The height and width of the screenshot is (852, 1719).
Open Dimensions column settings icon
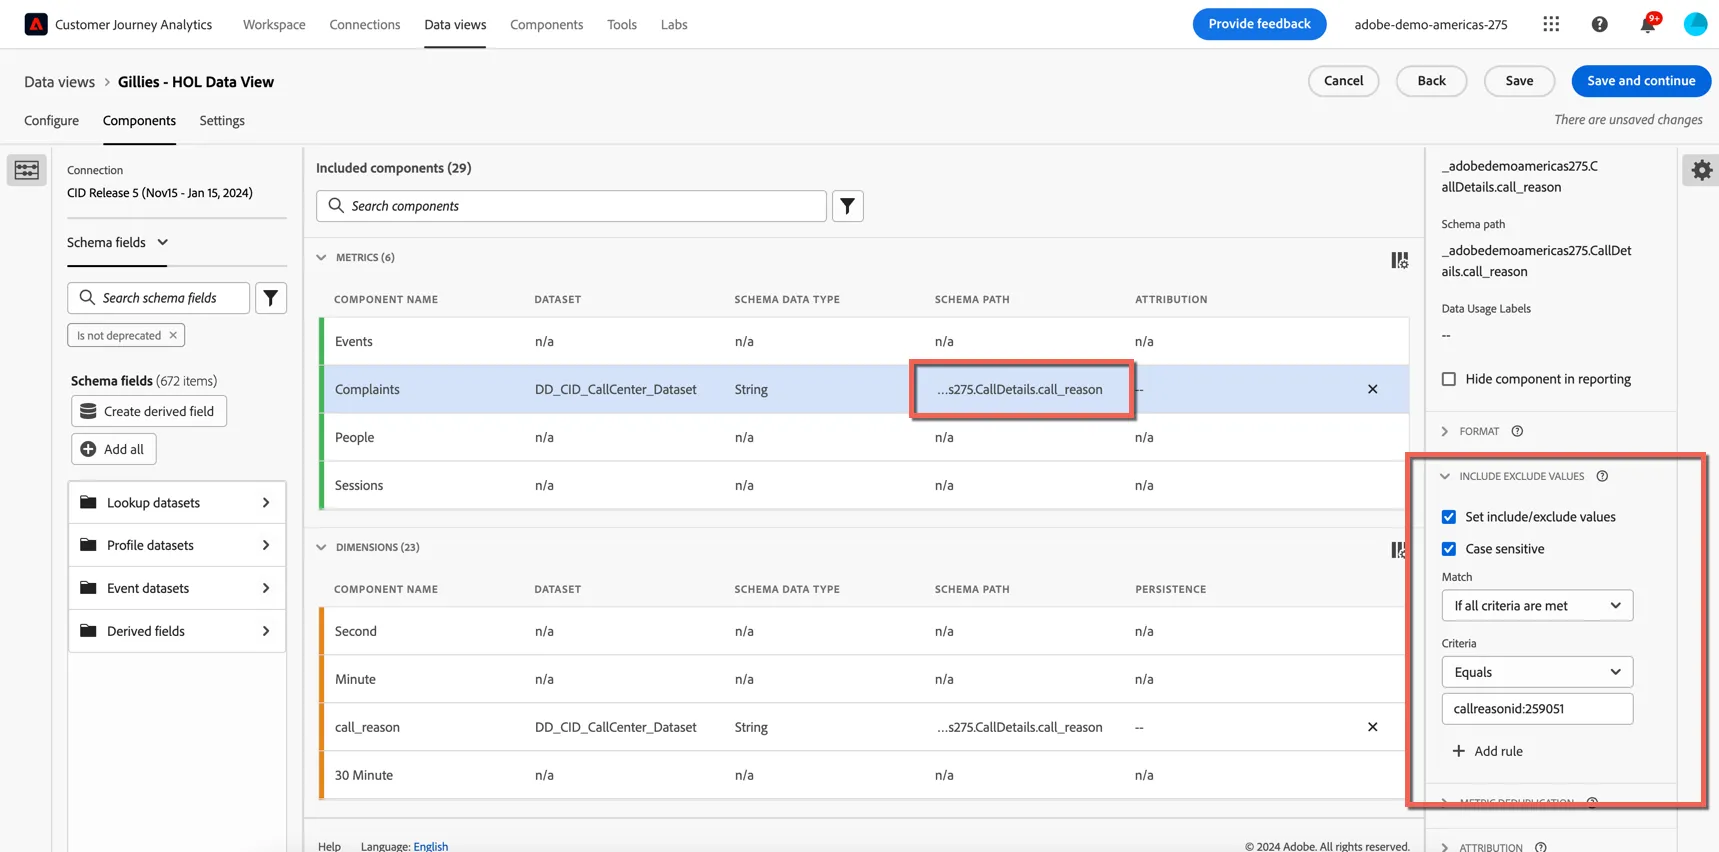[x=1398, y=550]
